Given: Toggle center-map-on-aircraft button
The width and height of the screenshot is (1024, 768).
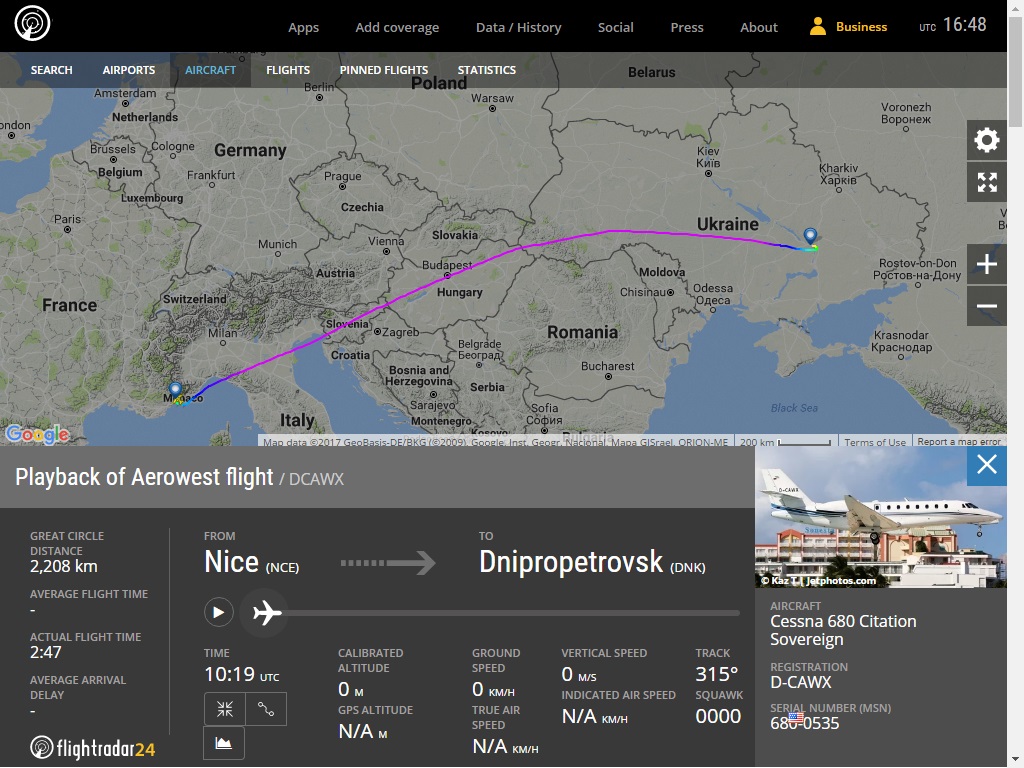Looking at the screenshot, I should click(x=225, y=709).
